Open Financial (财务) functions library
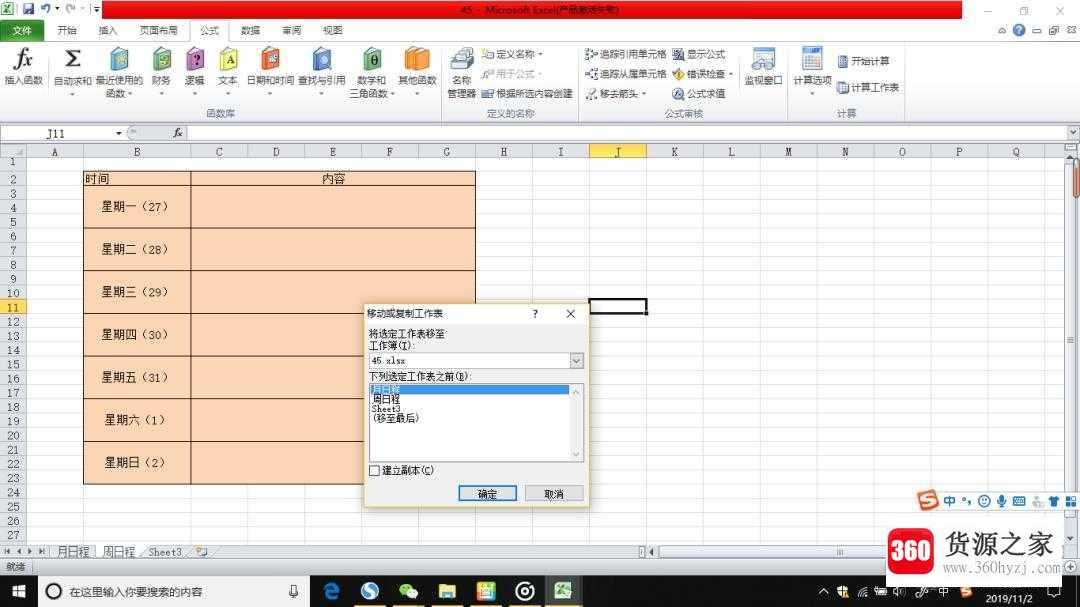The height and width of the screenshot is (607, 1080). click(161, 71)
